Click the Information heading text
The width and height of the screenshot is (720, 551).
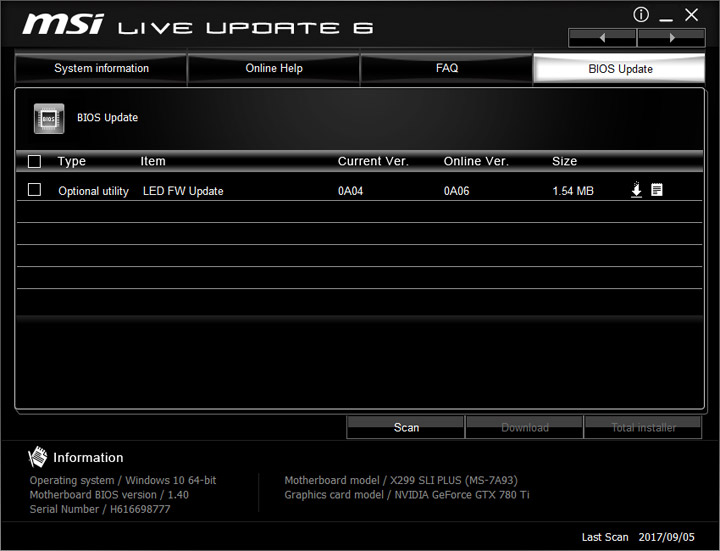(x=88, y=457)
